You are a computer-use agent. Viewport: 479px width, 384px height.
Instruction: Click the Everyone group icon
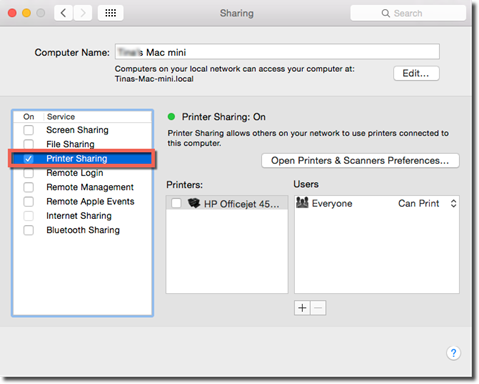pos(302,202)
